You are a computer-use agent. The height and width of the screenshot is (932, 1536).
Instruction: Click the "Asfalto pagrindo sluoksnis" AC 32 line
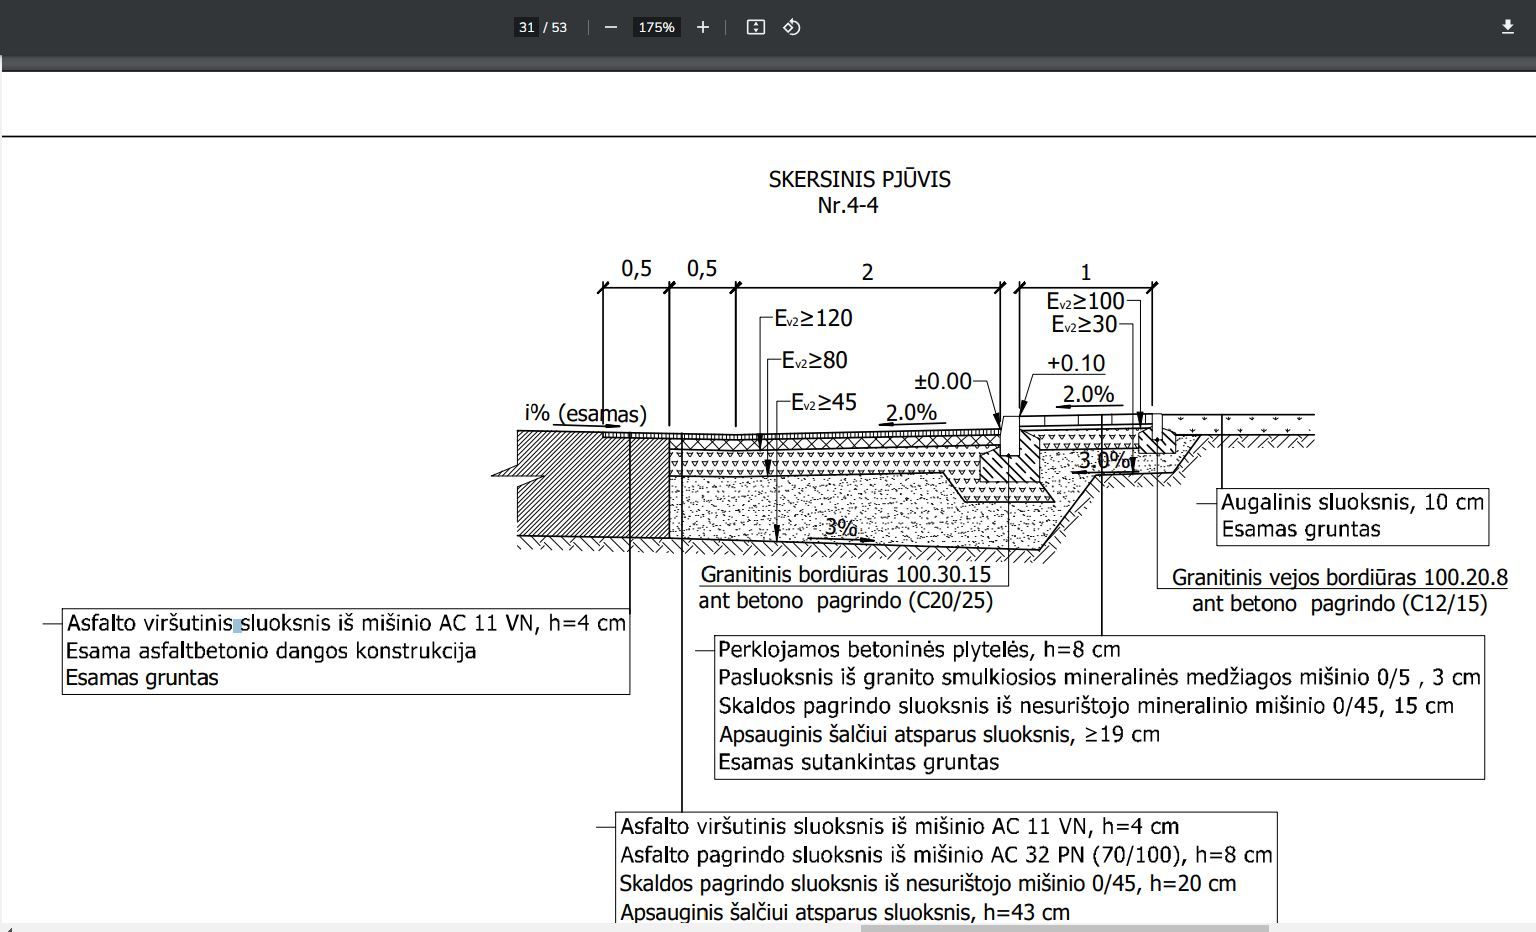[945, 855]
